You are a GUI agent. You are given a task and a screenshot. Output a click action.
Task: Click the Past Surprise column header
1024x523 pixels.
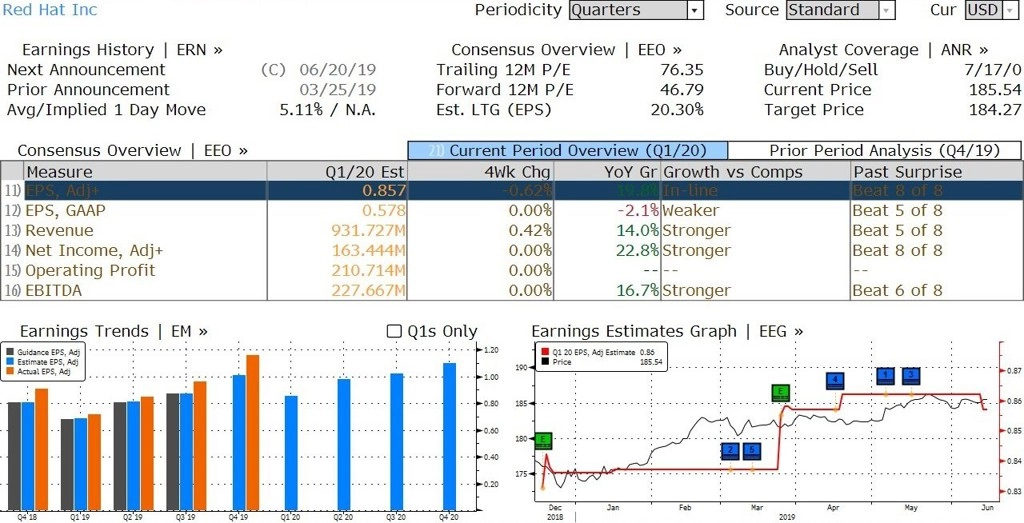pos(936,172)
